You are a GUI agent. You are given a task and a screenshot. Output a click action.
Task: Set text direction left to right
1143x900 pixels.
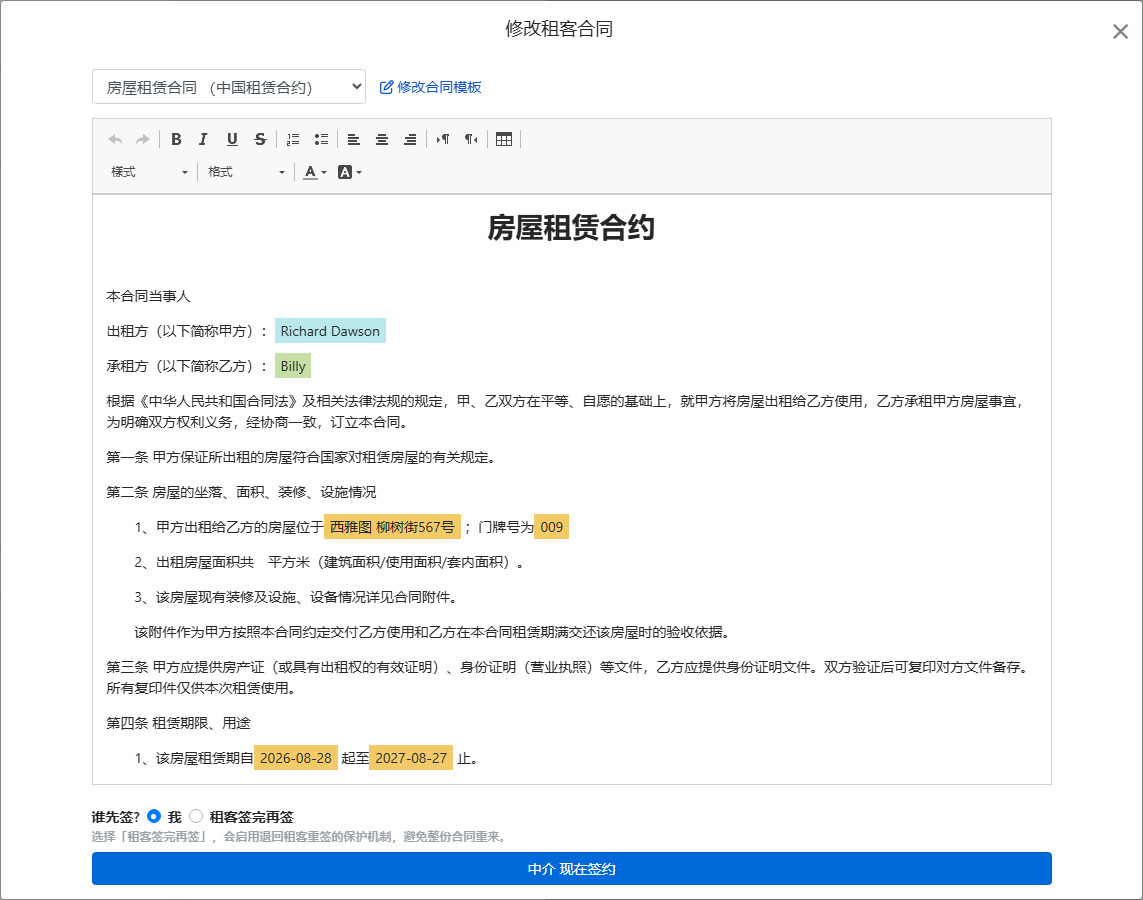pos(443,139)
